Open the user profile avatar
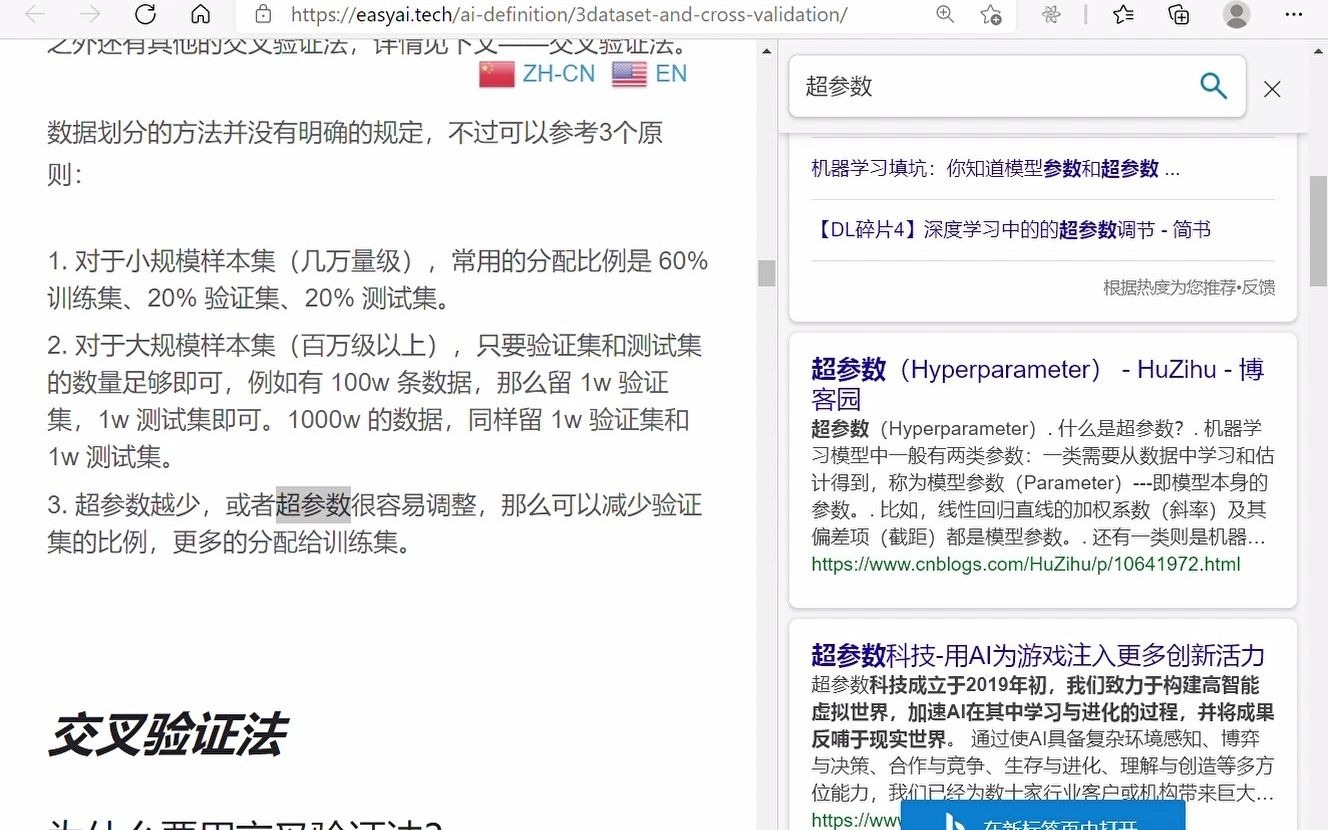Image resolution: width=1328 pixels, height=830 pixels. (x=1237, y=14)
